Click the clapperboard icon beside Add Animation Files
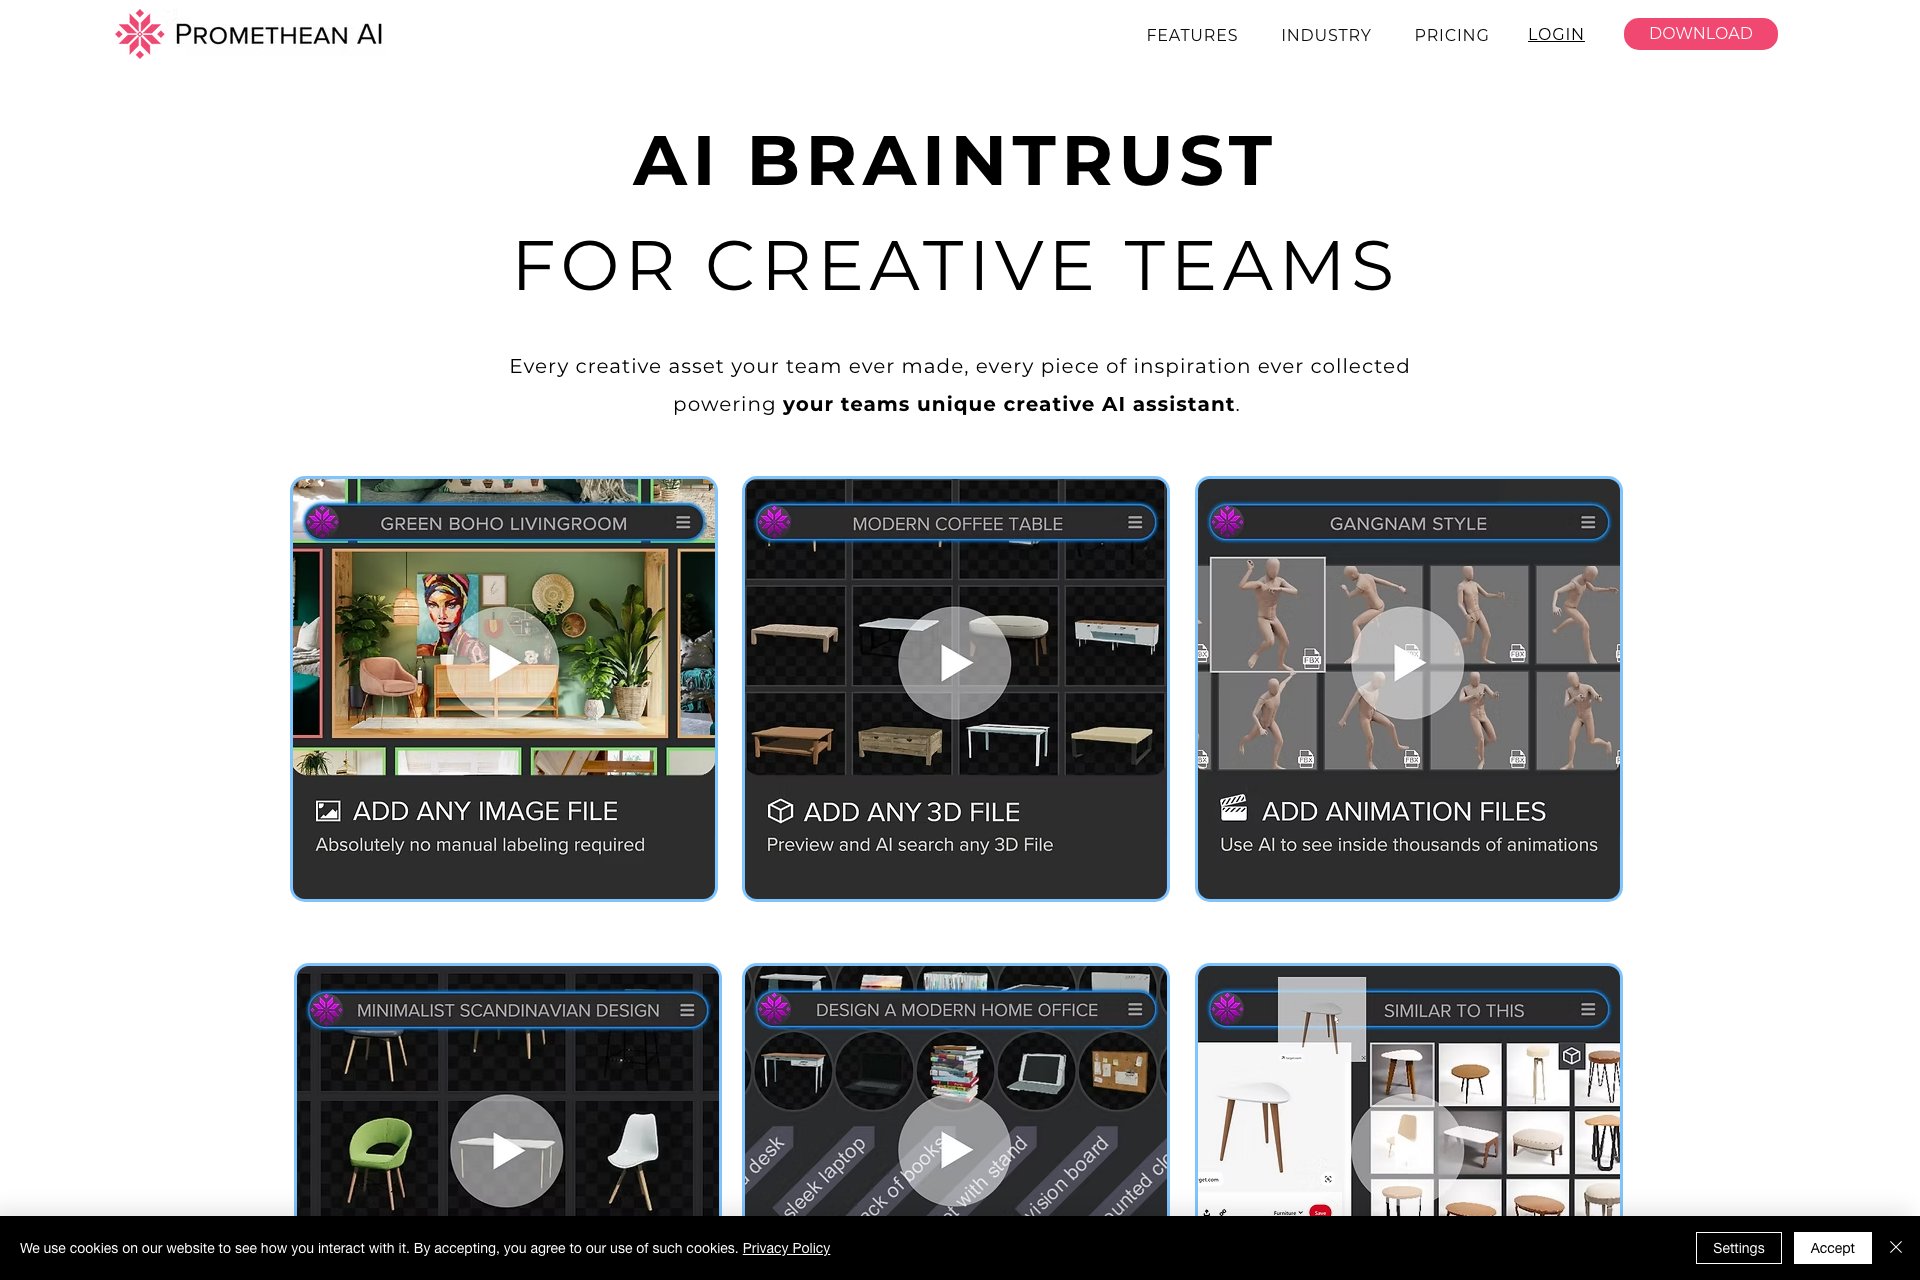Screen dimensions: 1920x1280 pos(1234,808)
